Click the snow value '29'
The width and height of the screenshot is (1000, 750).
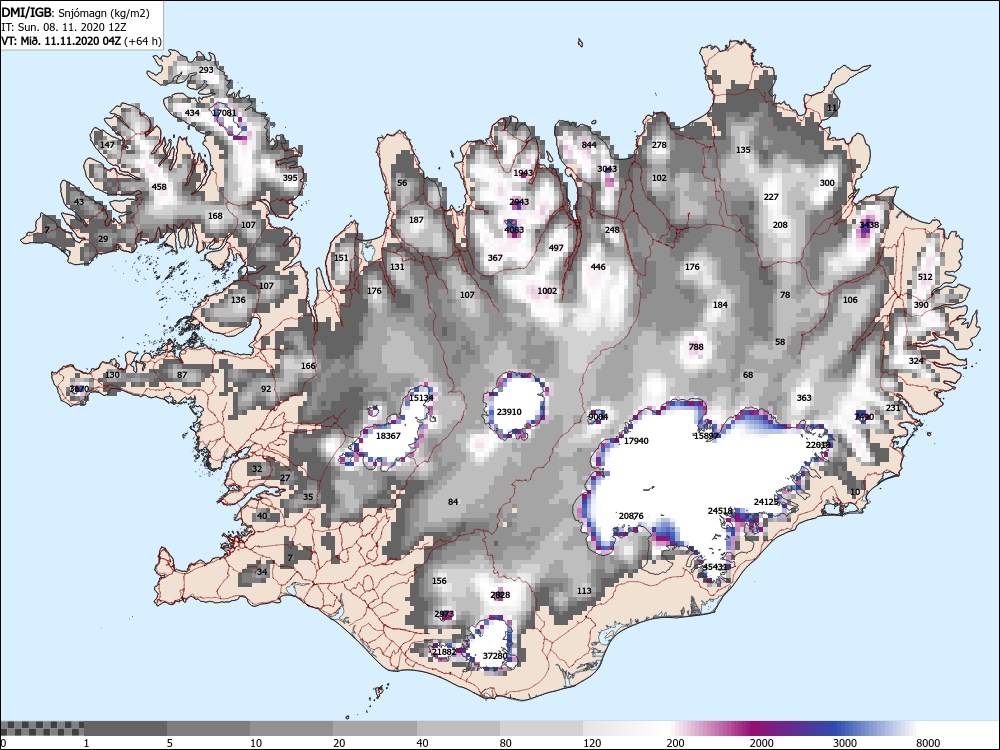(103, 239)
